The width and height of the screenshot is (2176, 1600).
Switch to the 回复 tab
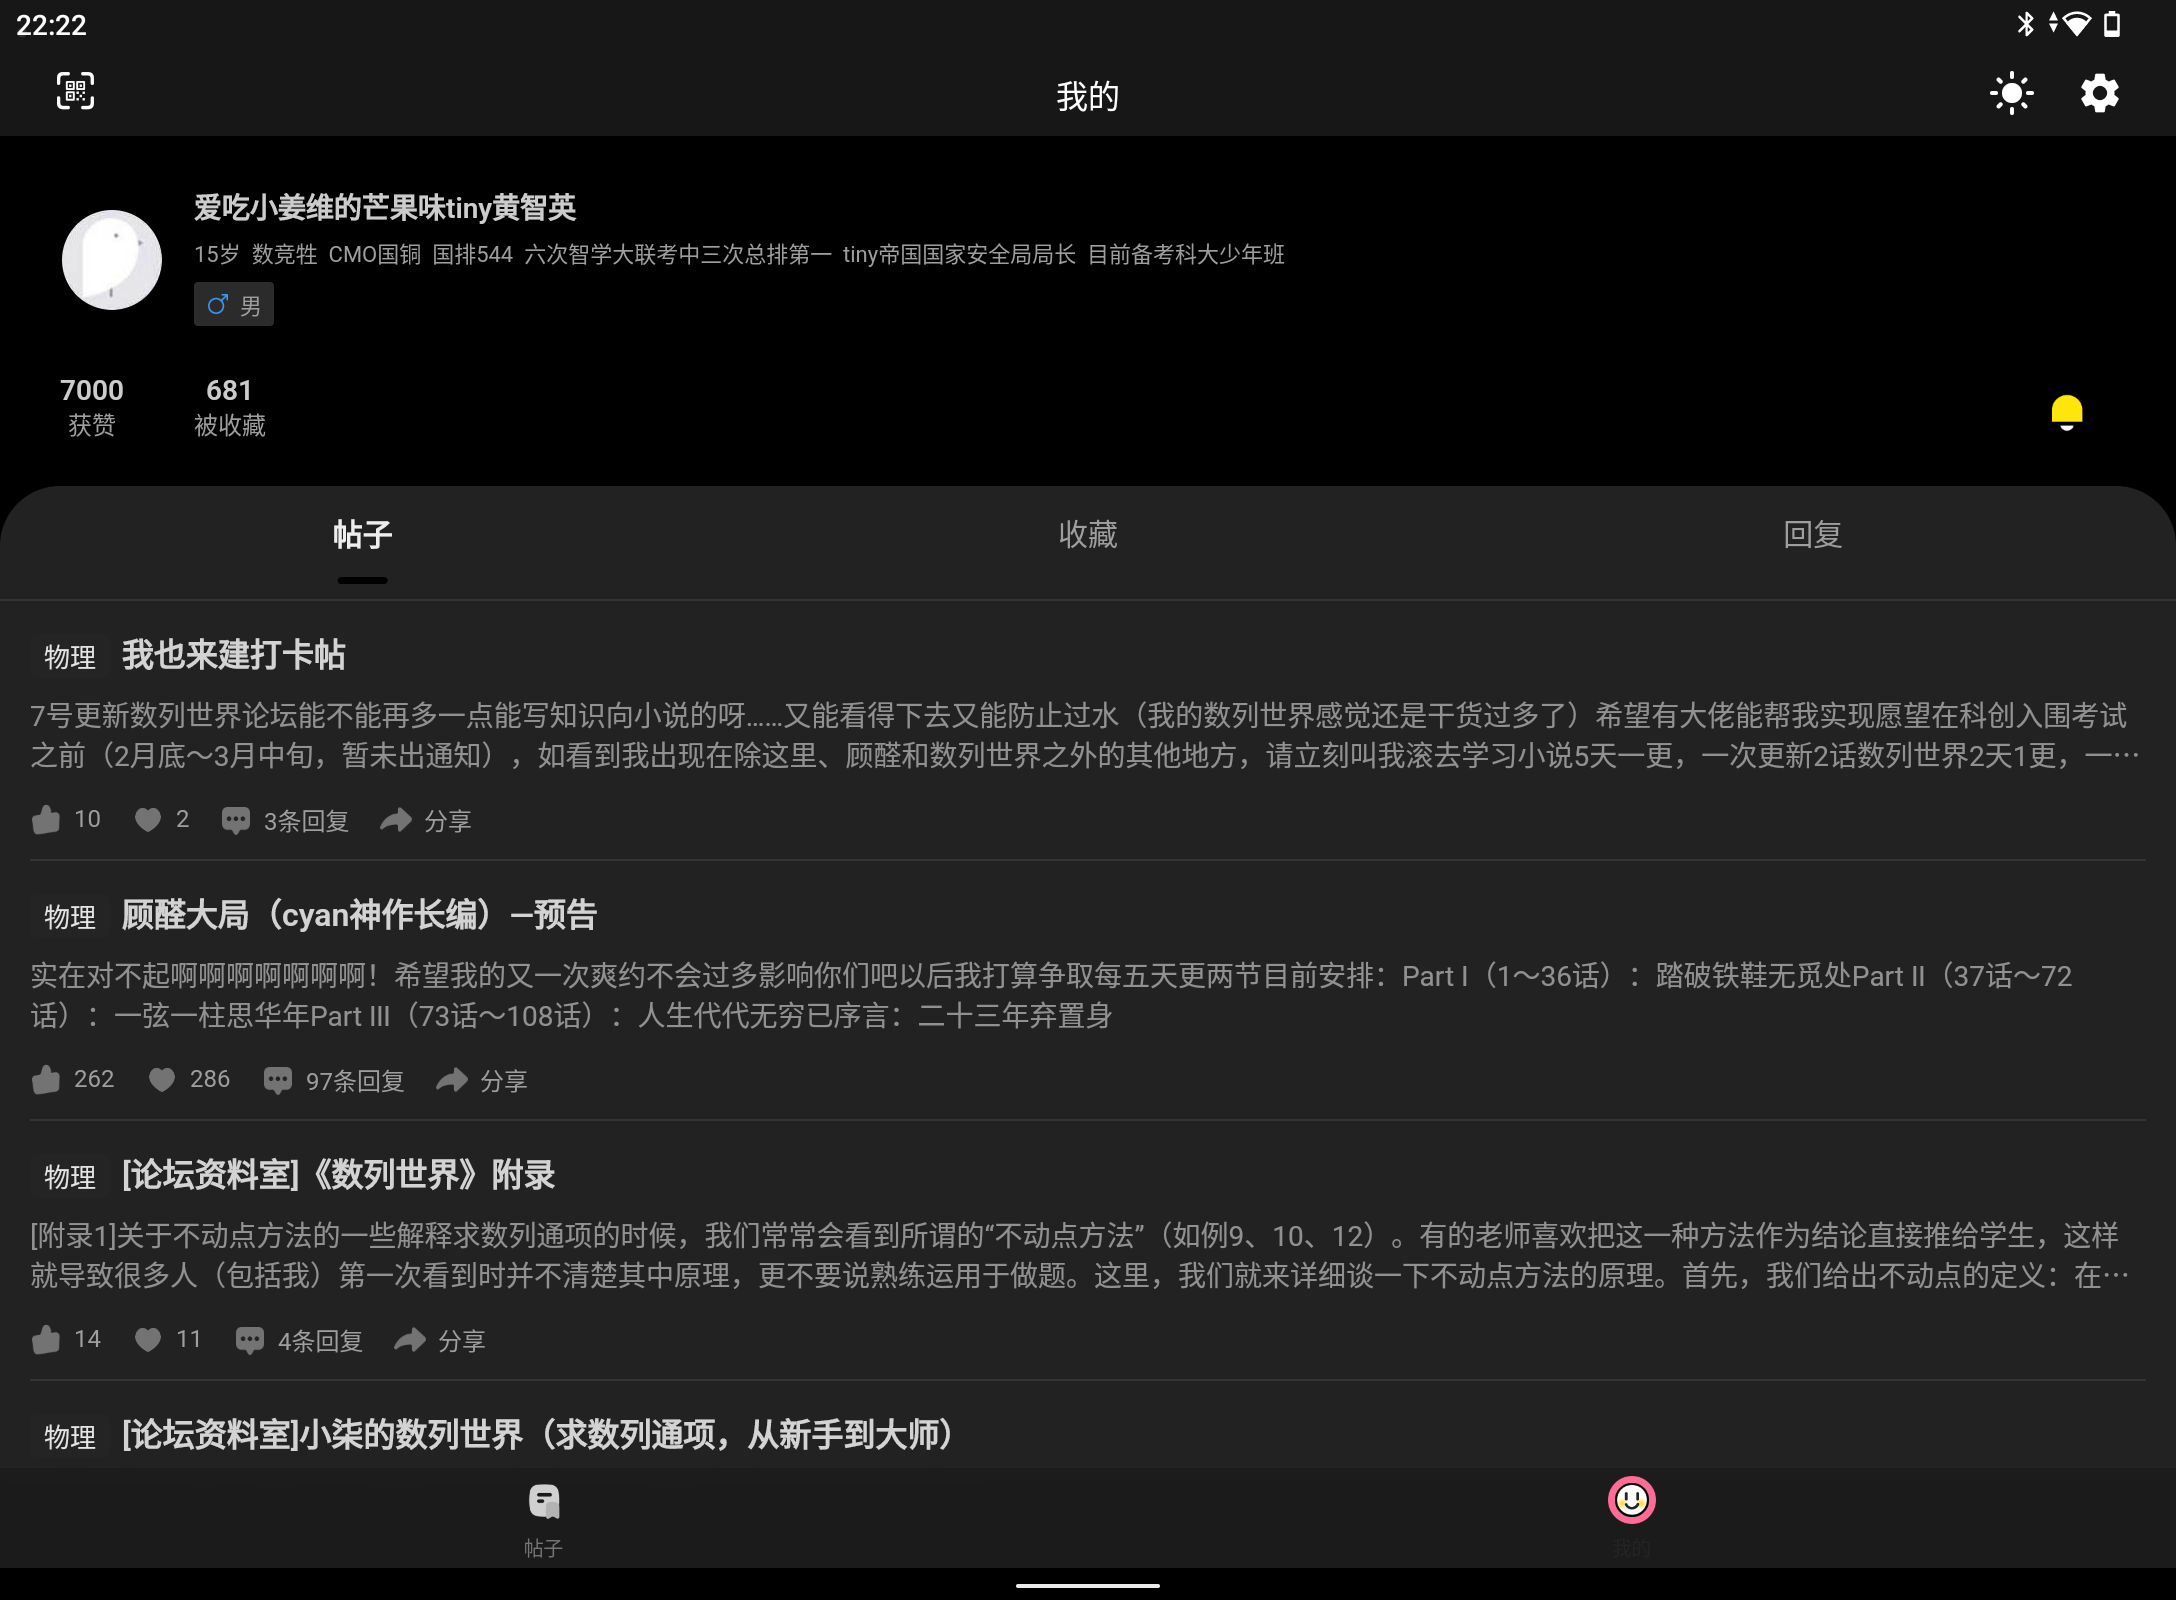pos(1812,535)
